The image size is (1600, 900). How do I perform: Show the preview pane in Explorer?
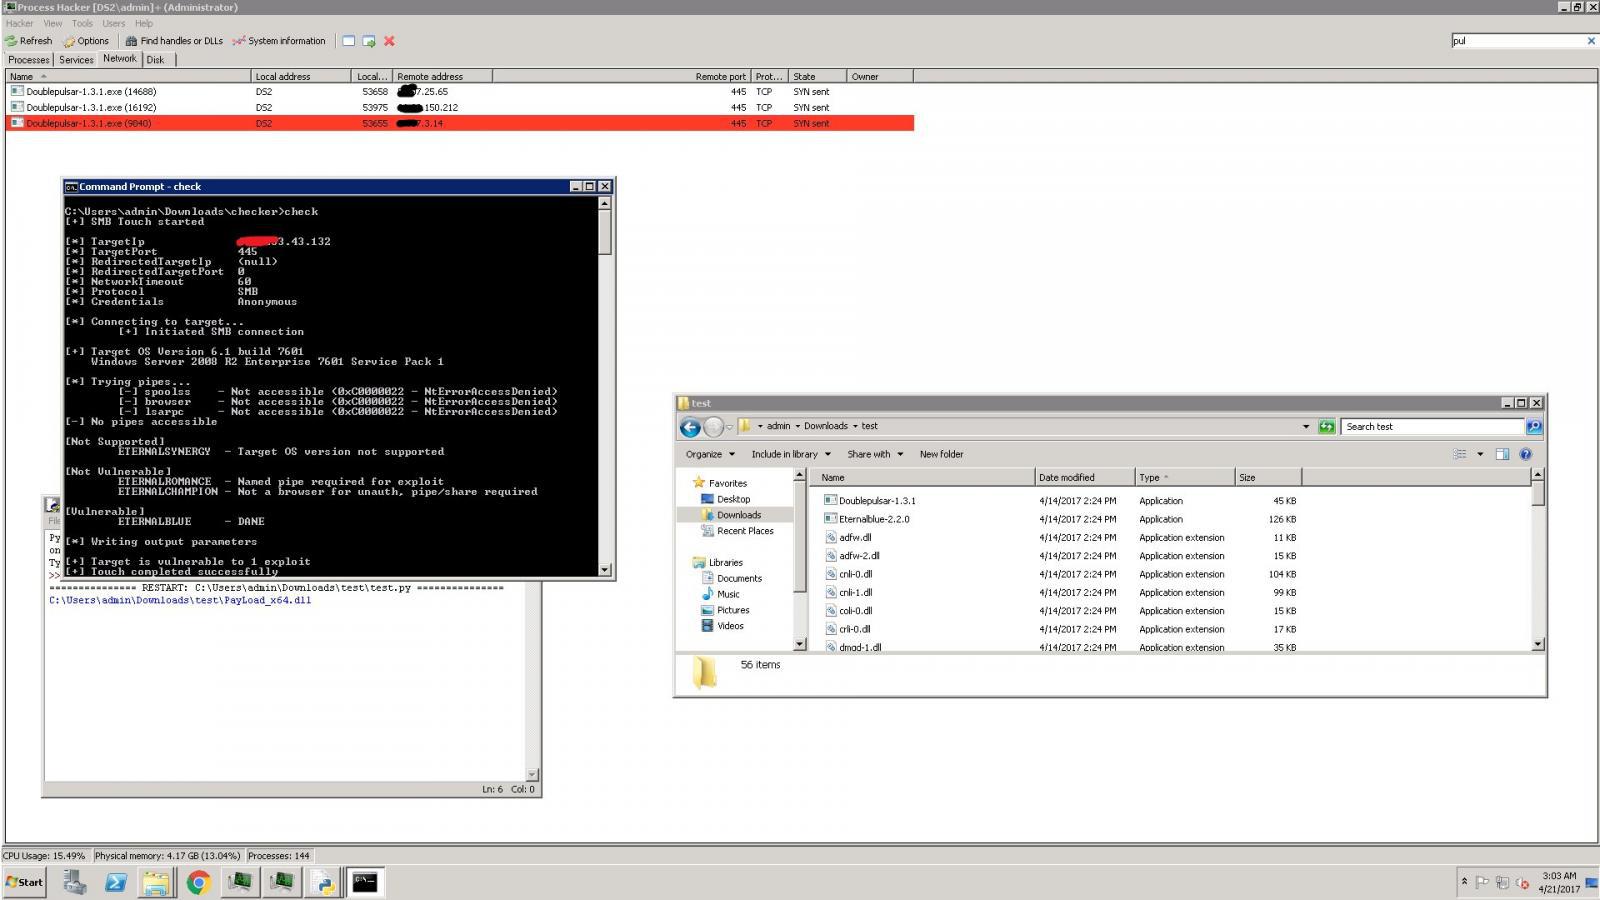point(1502,454)
